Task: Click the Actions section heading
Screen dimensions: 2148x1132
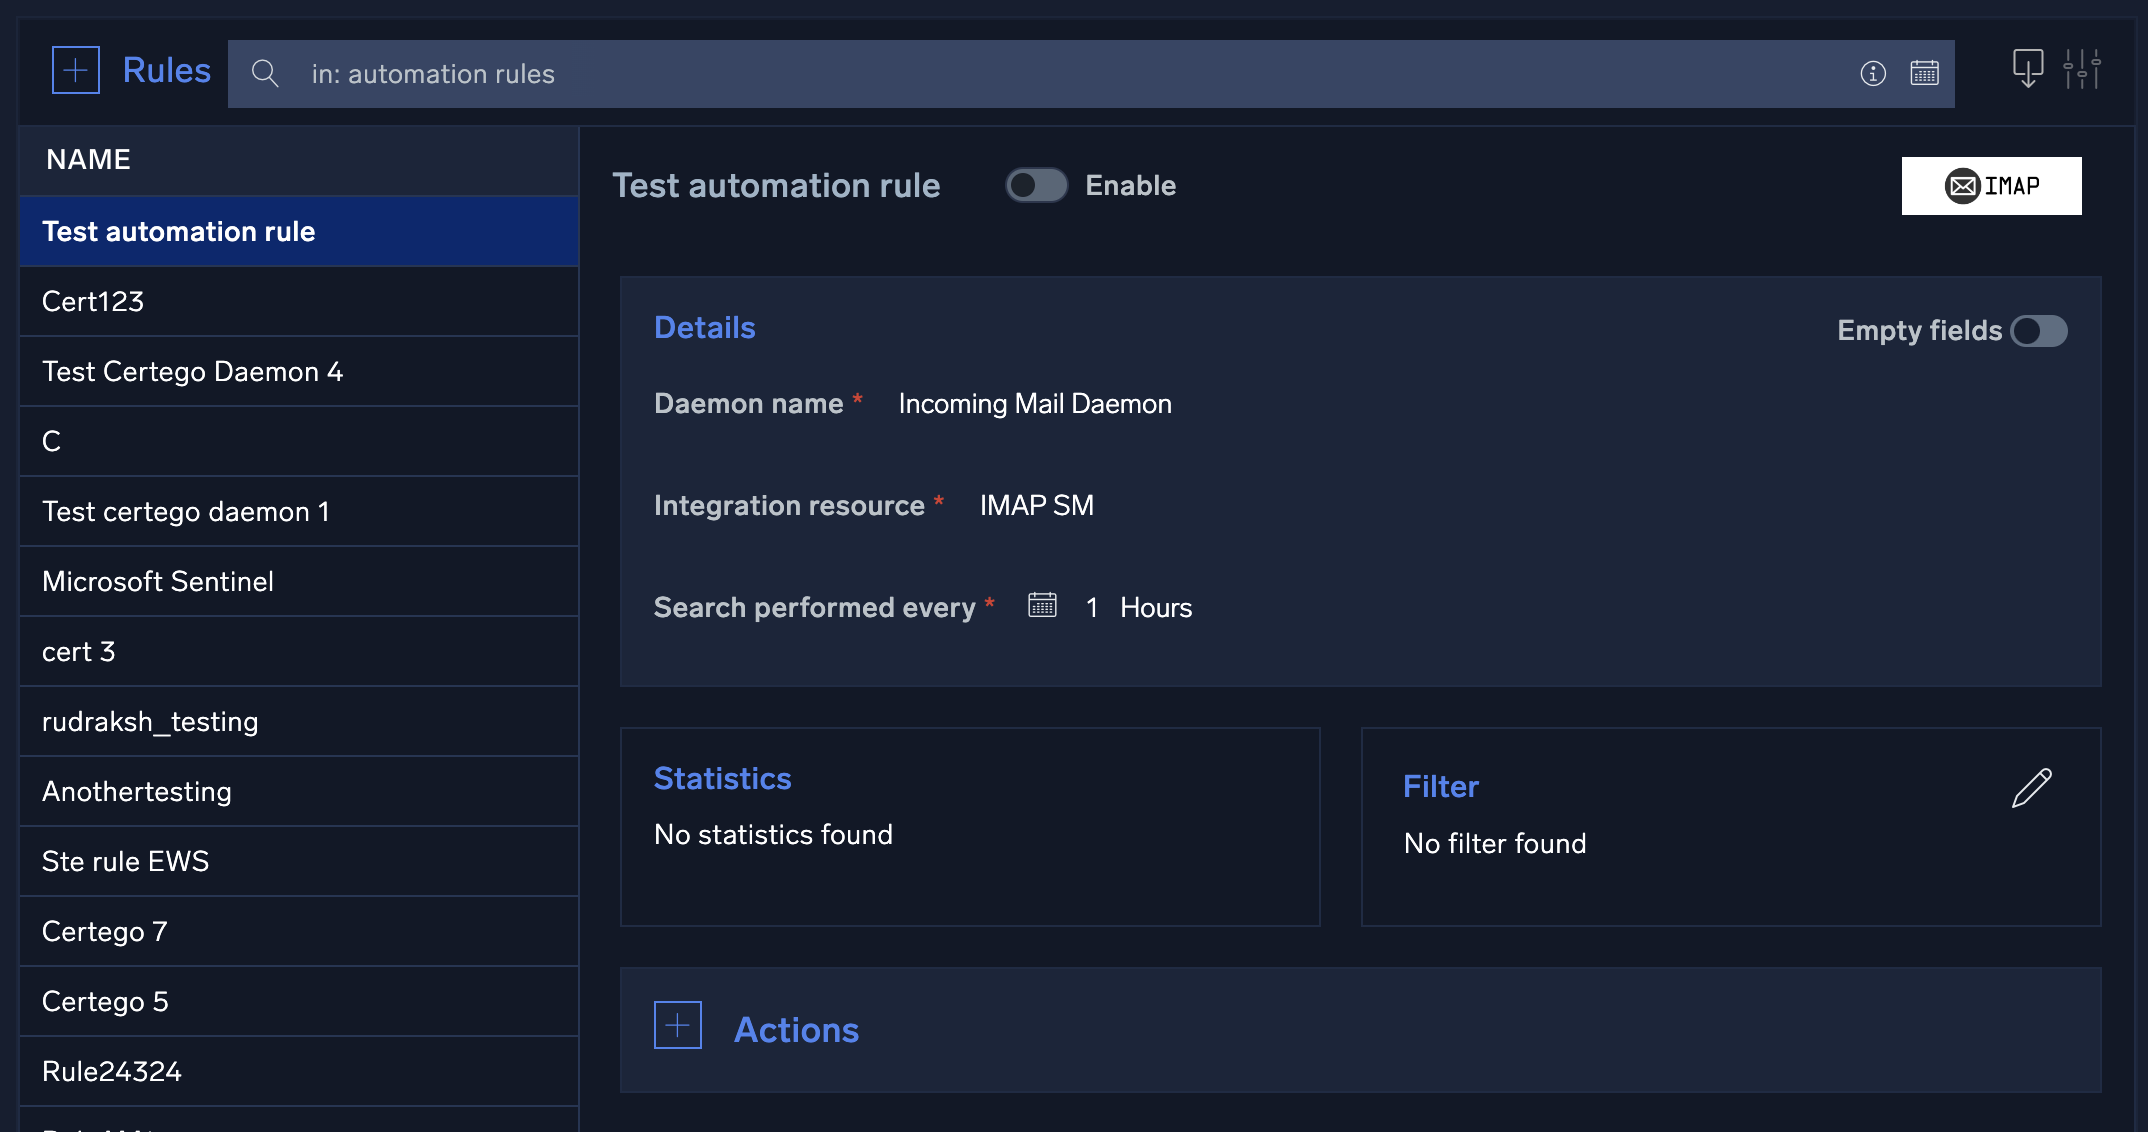Action: [x=796, y=1030]
